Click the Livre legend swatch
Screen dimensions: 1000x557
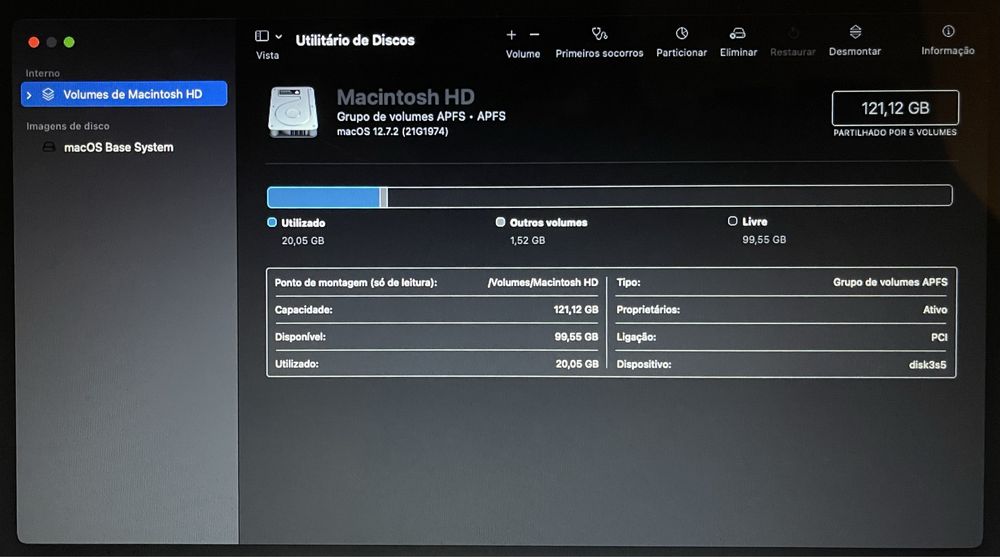732,221
